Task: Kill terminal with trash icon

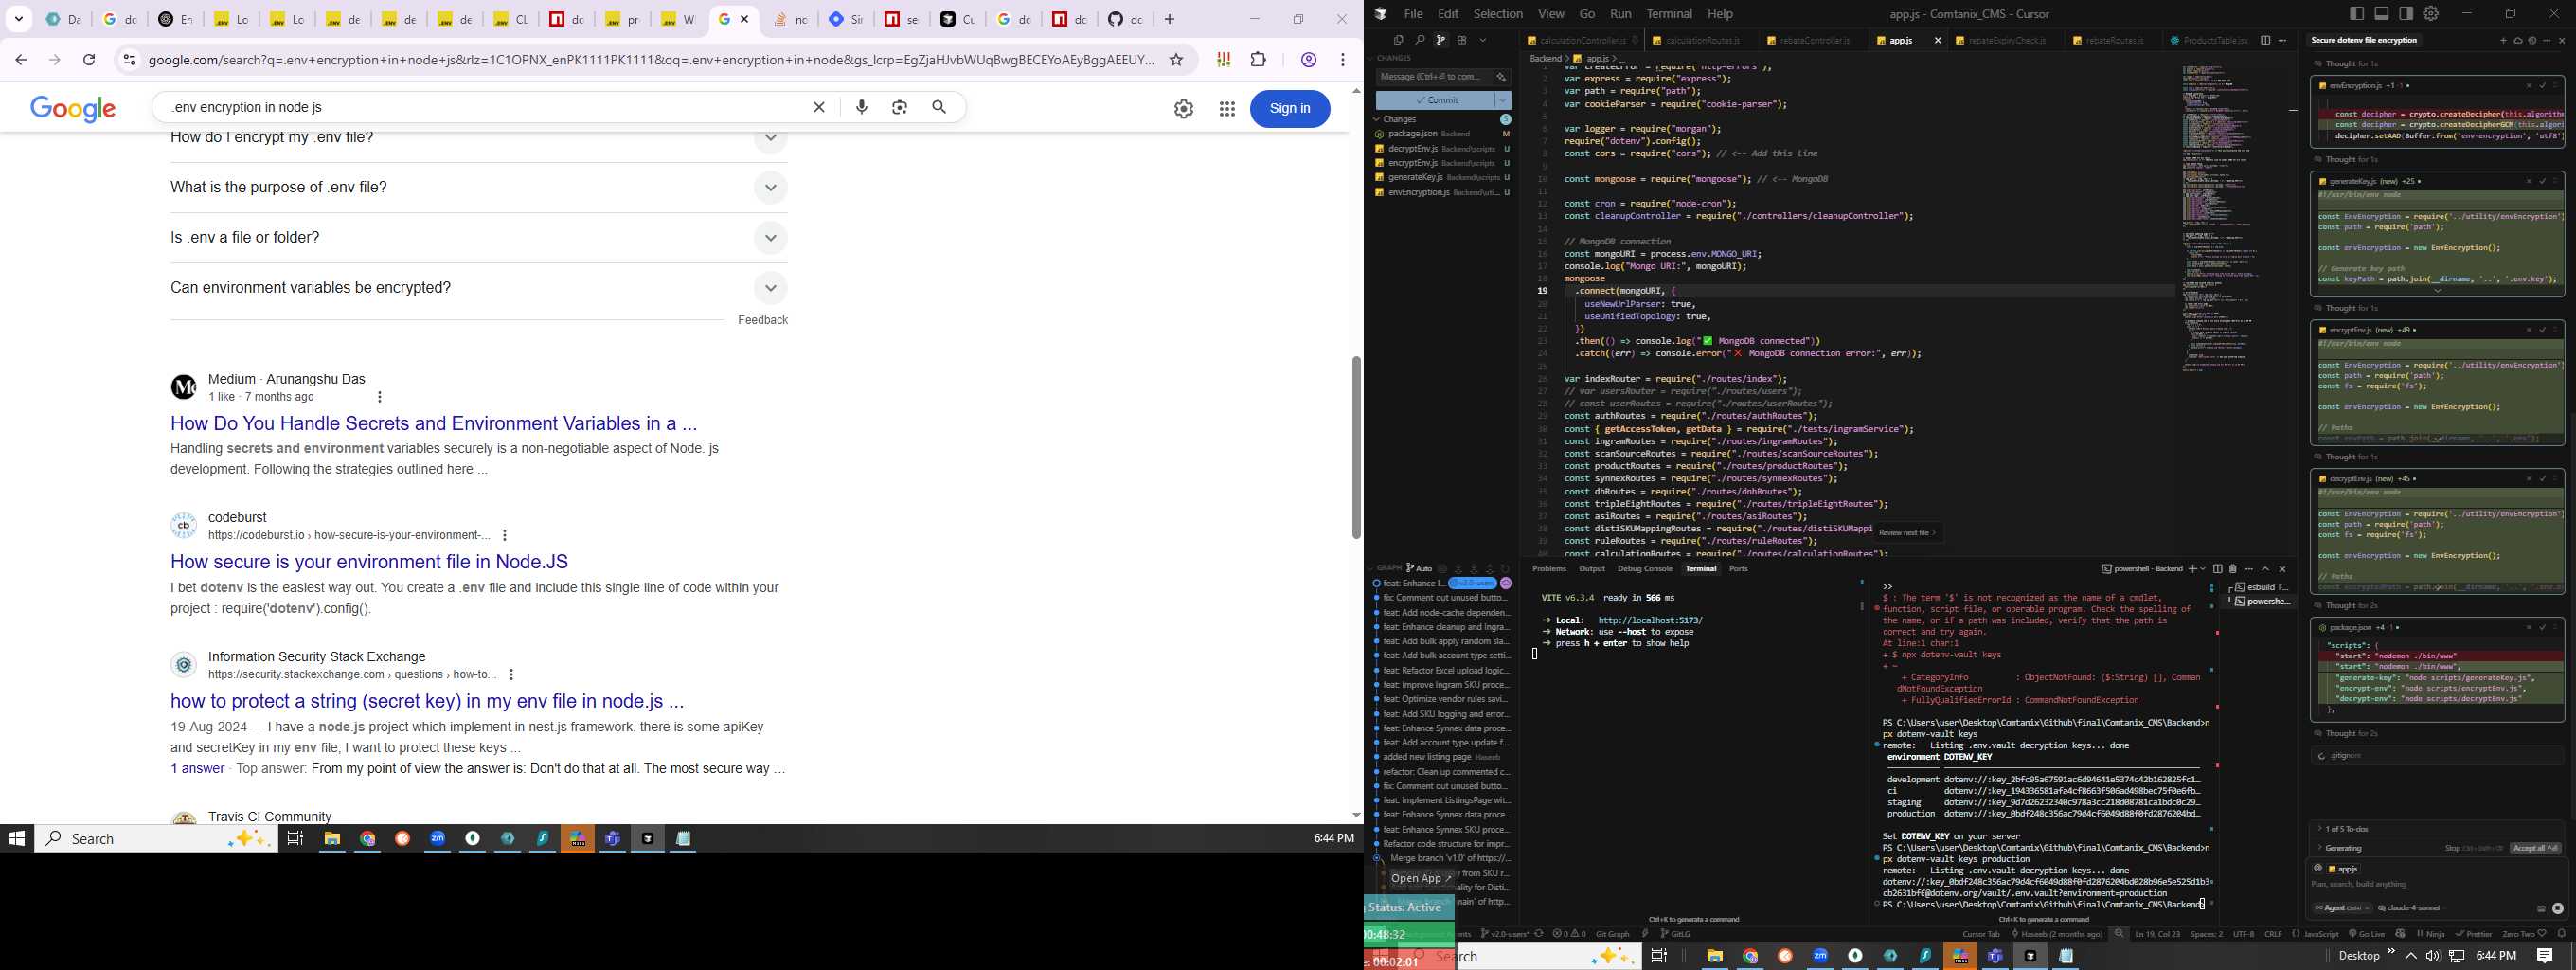Action: 2233,569
